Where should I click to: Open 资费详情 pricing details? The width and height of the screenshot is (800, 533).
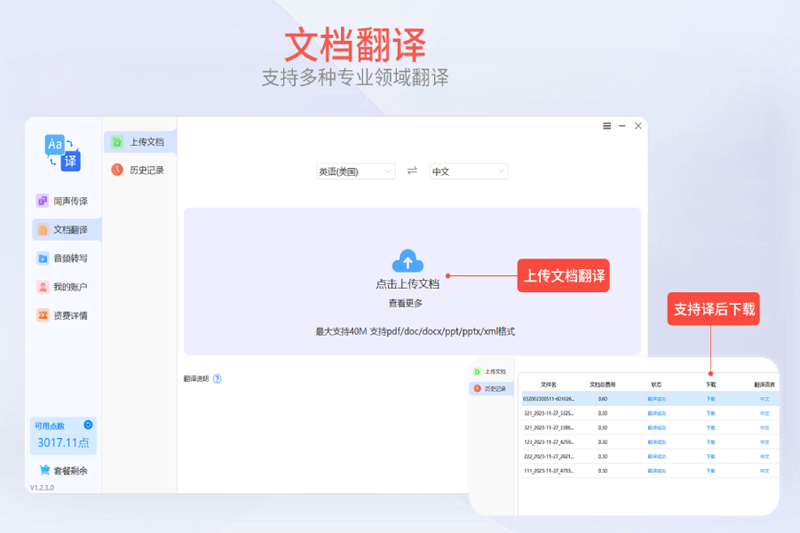coord(66,316)
